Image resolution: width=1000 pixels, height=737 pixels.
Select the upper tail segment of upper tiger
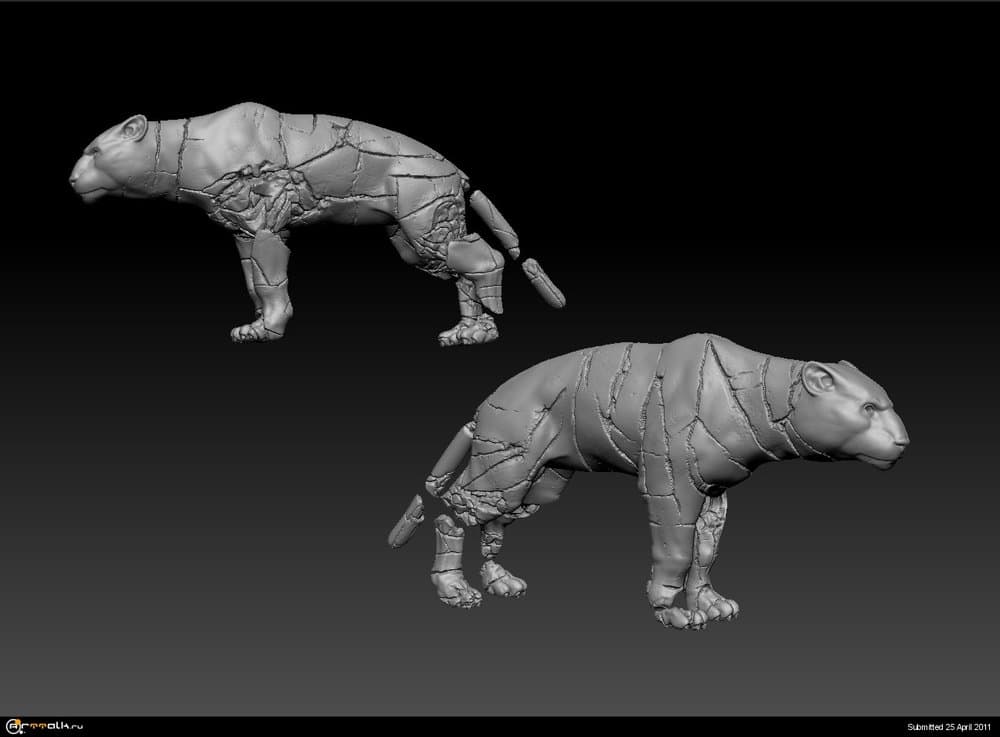[x=494, y=223]
